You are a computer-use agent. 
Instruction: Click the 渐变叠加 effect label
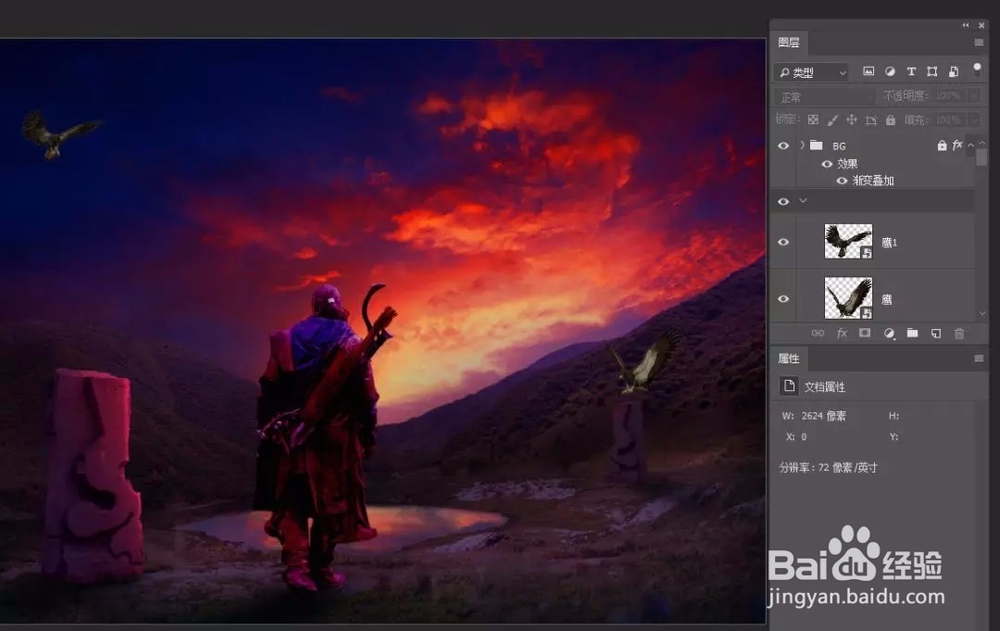pyautogui.click(x=872, y=181)
